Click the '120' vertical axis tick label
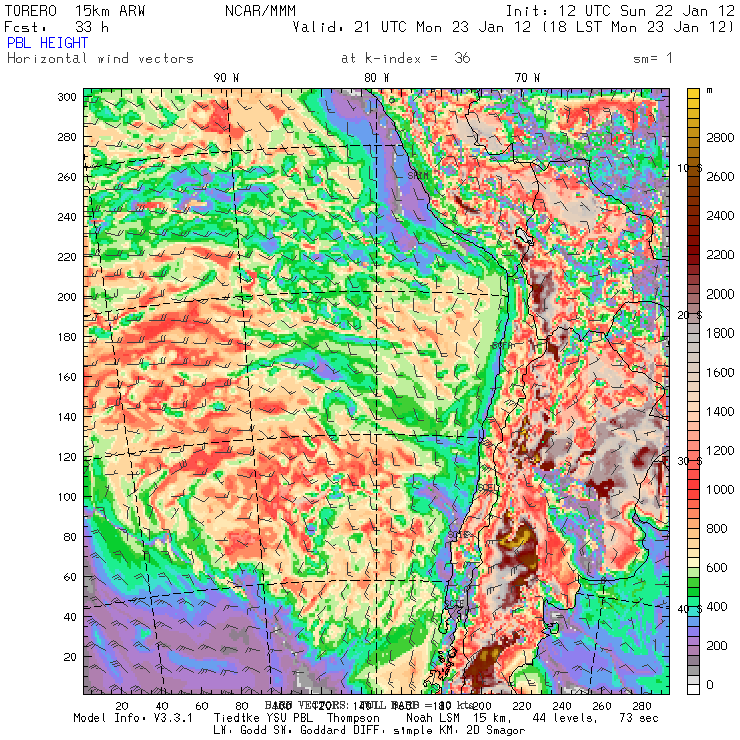This screenshot has height=740, width=740. point(67,457)
